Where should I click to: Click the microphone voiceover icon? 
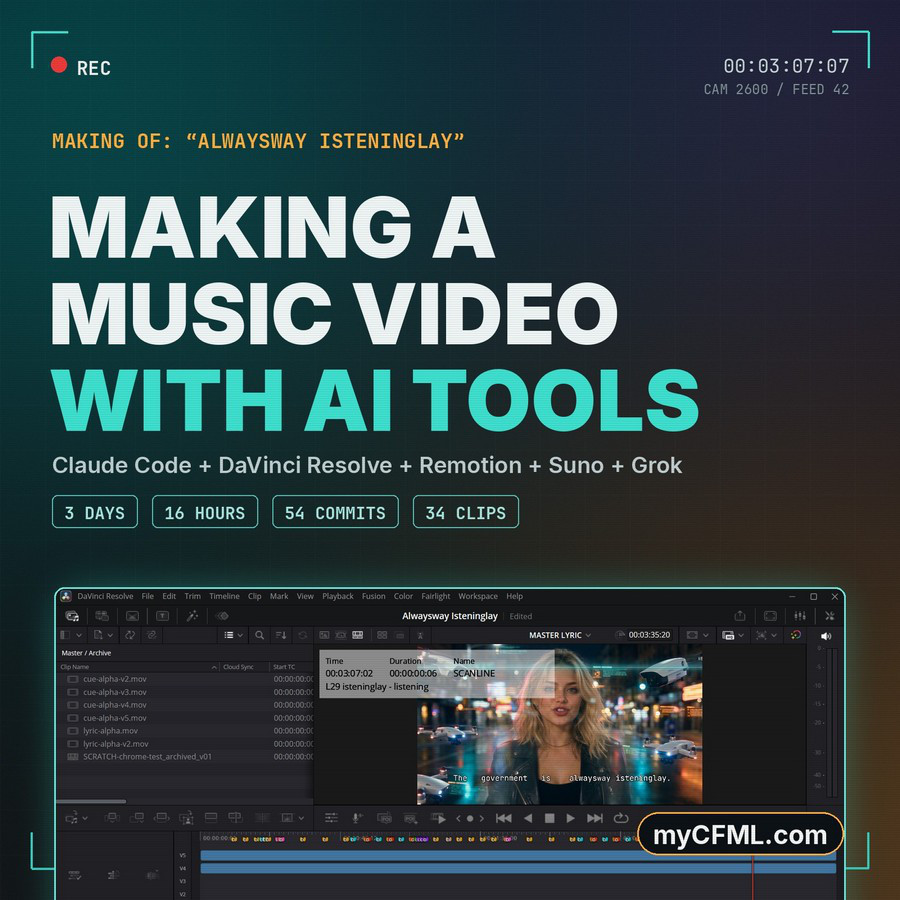click(356, 818)
